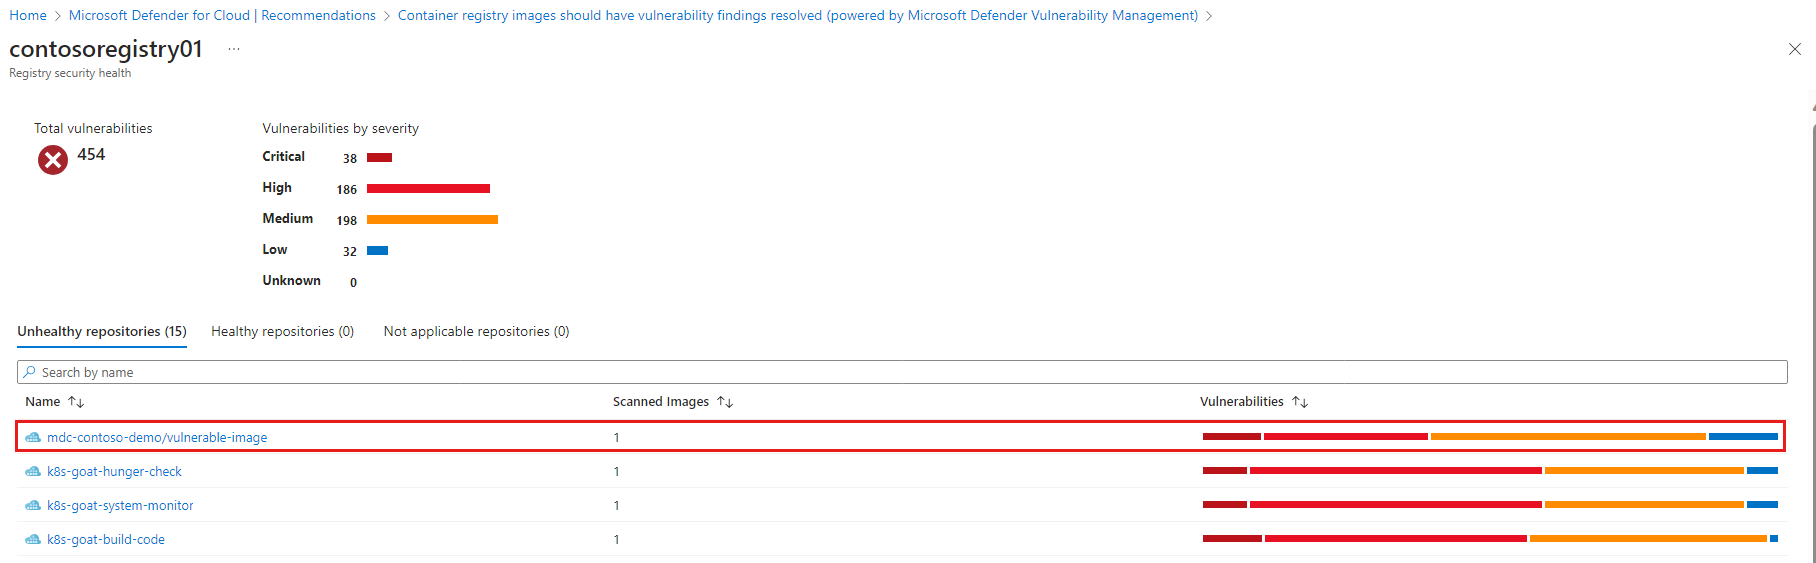Click the Low severity blue bar
The width and height of the screenshot is (1816, 563).
tap(377, 251)
